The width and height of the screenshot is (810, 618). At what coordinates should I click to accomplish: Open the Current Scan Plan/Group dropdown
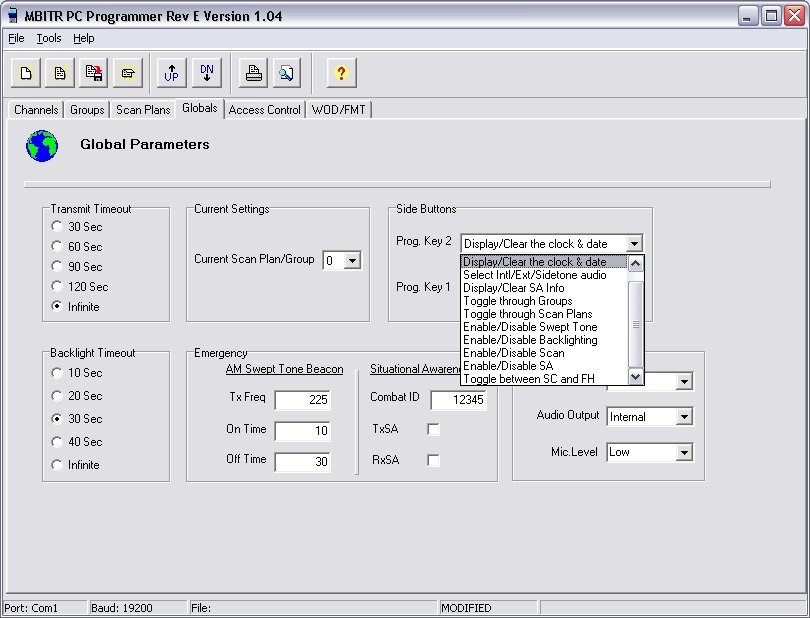tap(351, 261)
